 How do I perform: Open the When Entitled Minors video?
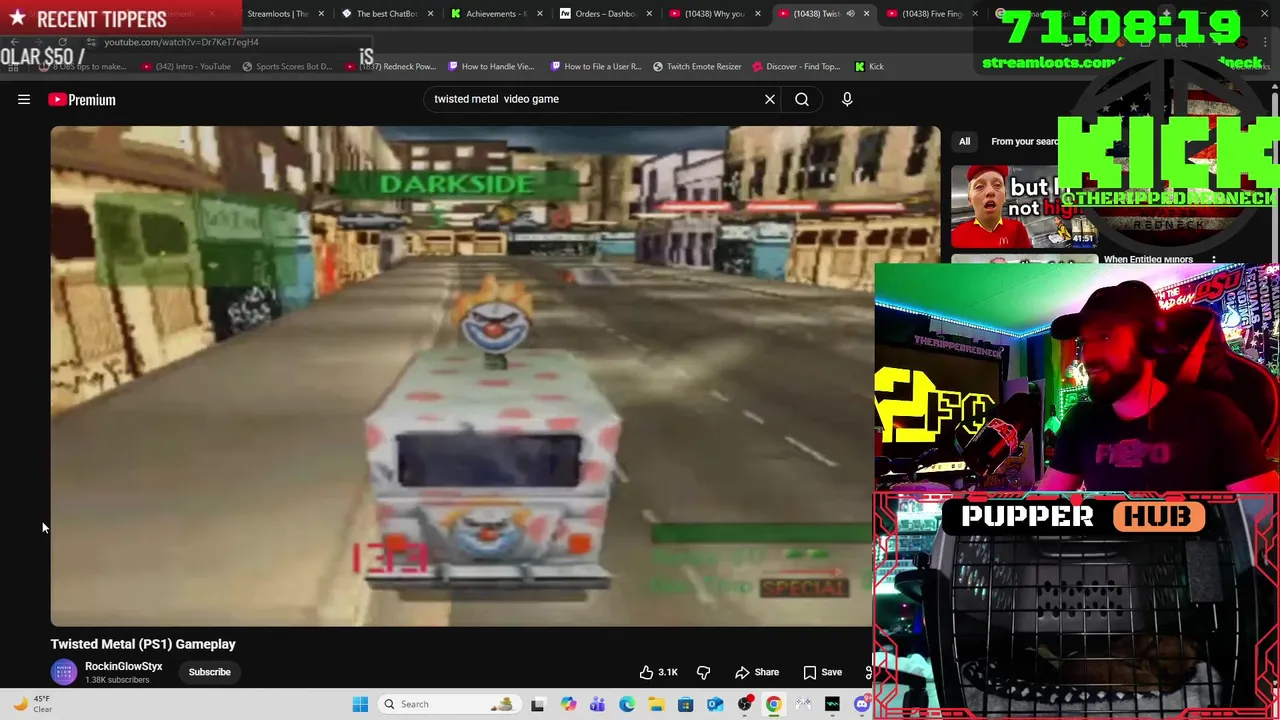1148,260
